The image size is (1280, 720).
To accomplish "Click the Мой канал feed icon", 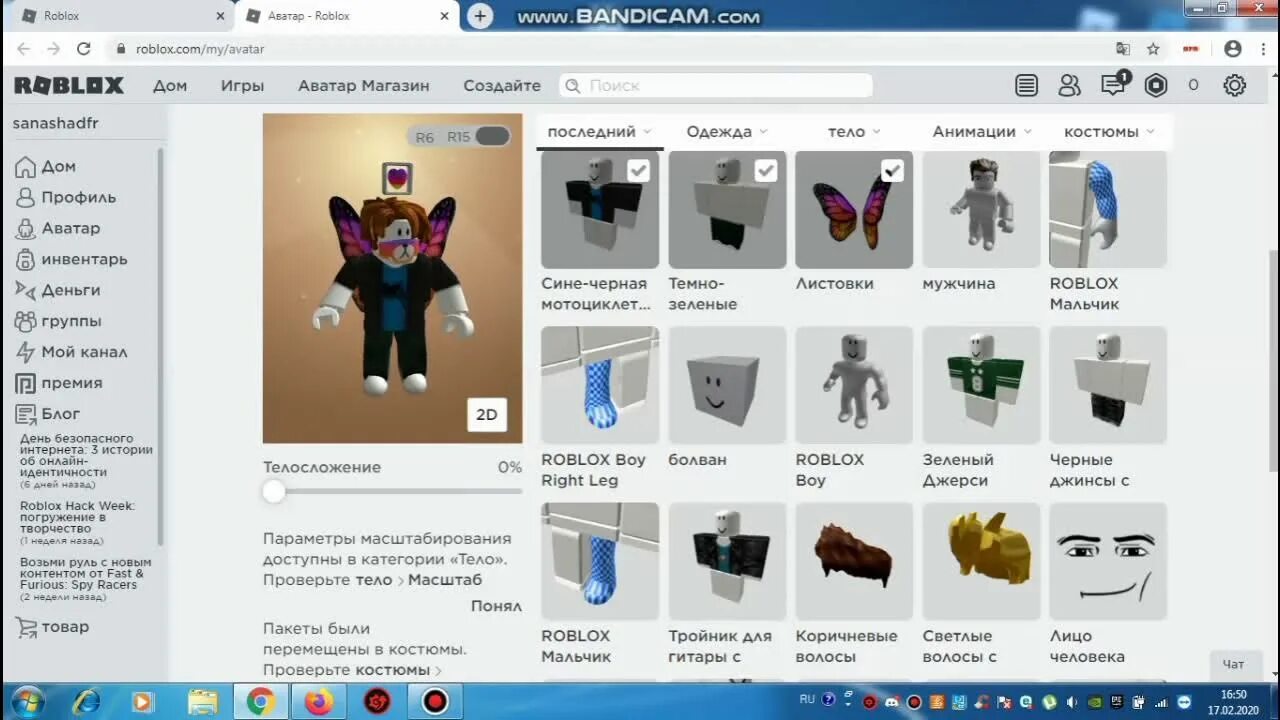I will 25,352.
